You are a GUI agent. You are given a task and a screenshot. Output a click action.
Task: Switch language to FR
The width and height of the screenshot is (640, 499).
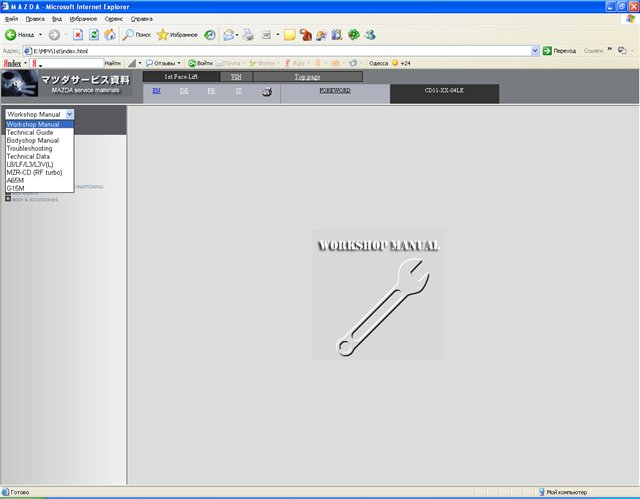click(211, 91)
